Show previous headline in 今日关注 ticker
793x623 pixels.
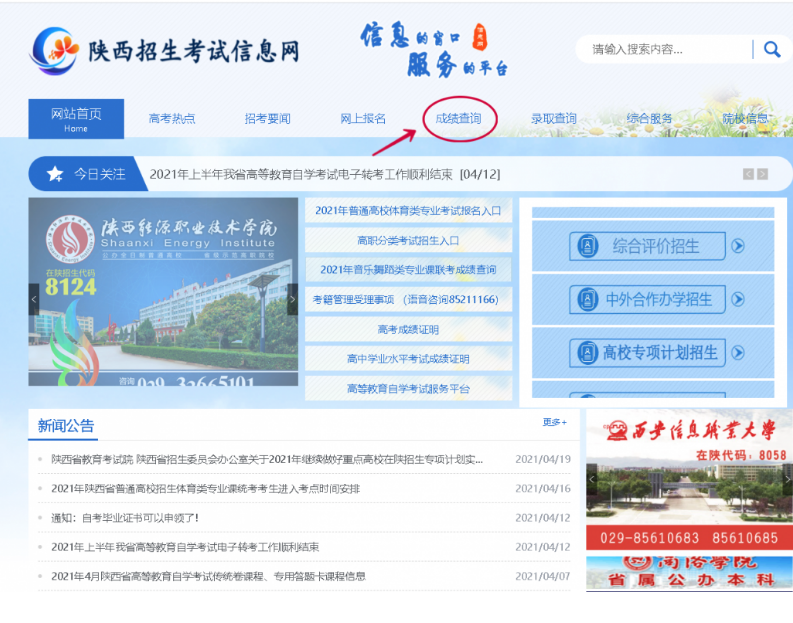[x=748, y=174]
